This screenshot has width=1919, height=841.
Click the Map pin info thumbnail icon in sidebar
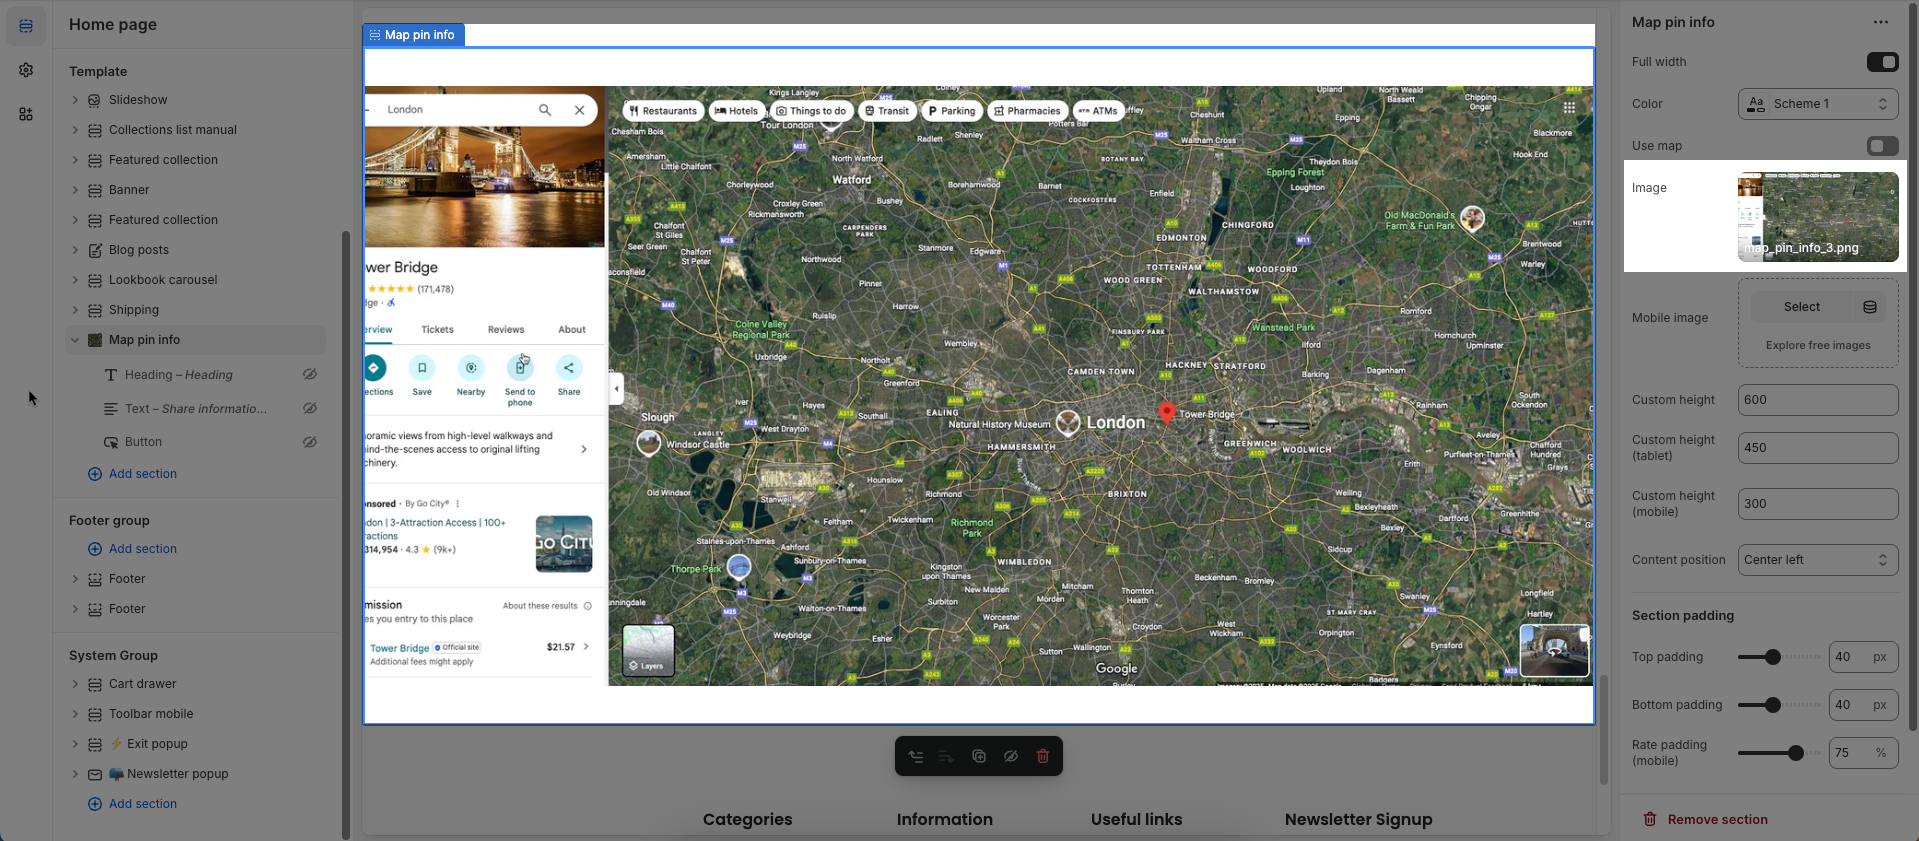[x=95, y=340]
